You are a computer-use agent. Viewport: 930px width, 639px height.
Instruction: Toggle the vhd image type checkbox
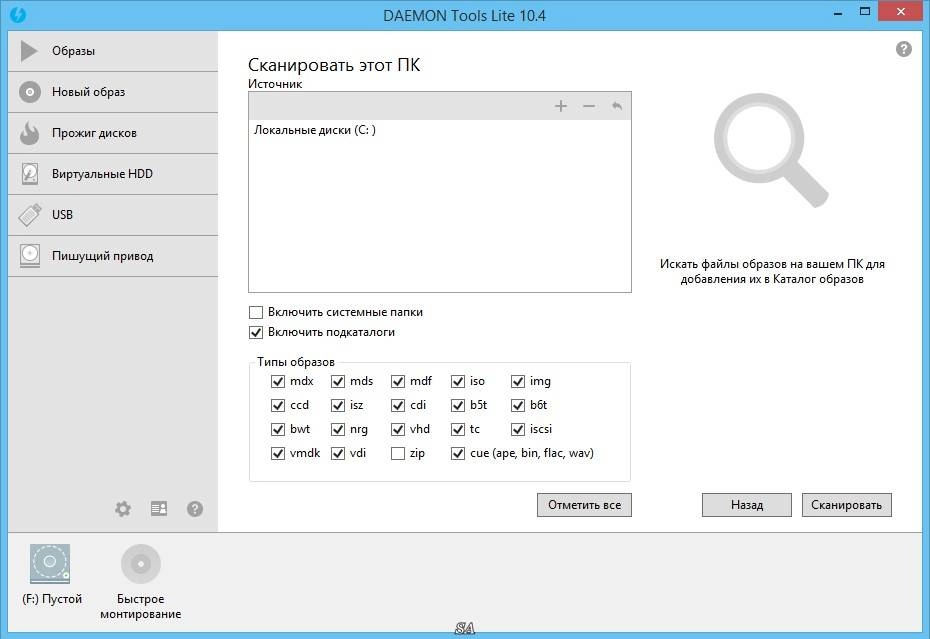(398, 429)
